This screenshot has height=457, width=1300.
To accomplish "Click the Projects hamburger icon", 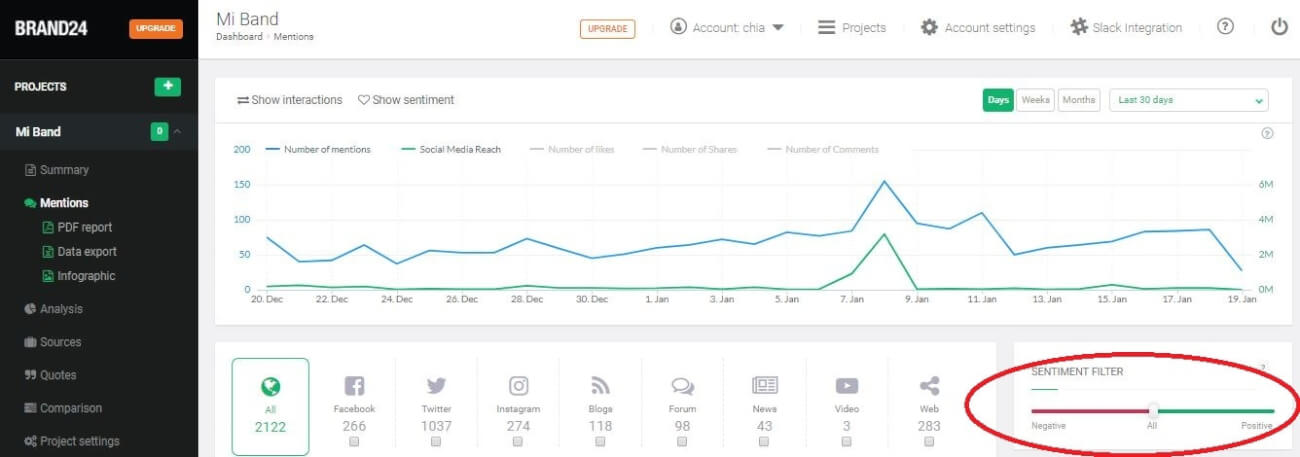I will [826, 27].
